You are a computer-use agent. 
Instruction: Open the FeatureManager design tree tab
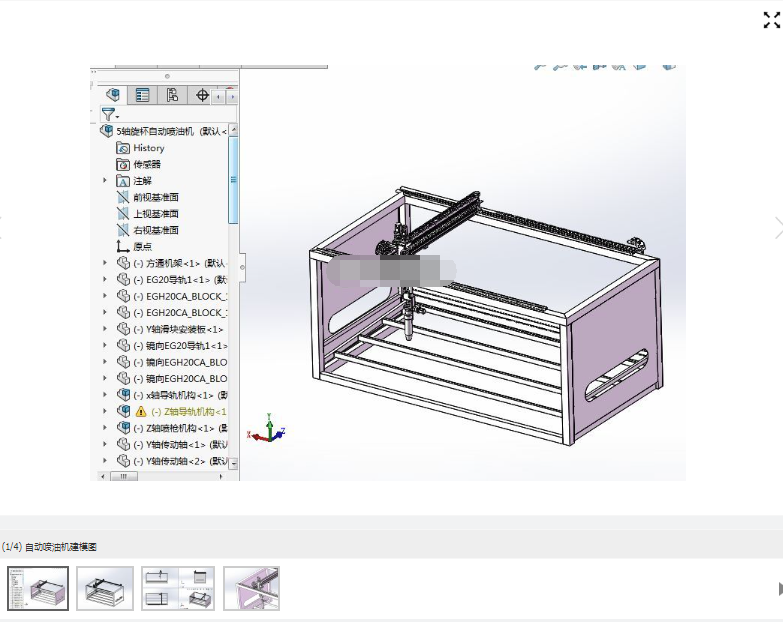(x=113, y=95)
